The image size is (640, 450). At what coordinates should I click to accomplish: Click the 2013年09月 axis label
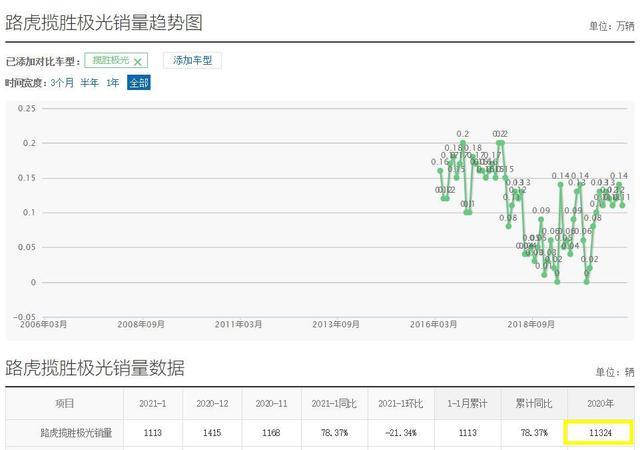point(336,324)
